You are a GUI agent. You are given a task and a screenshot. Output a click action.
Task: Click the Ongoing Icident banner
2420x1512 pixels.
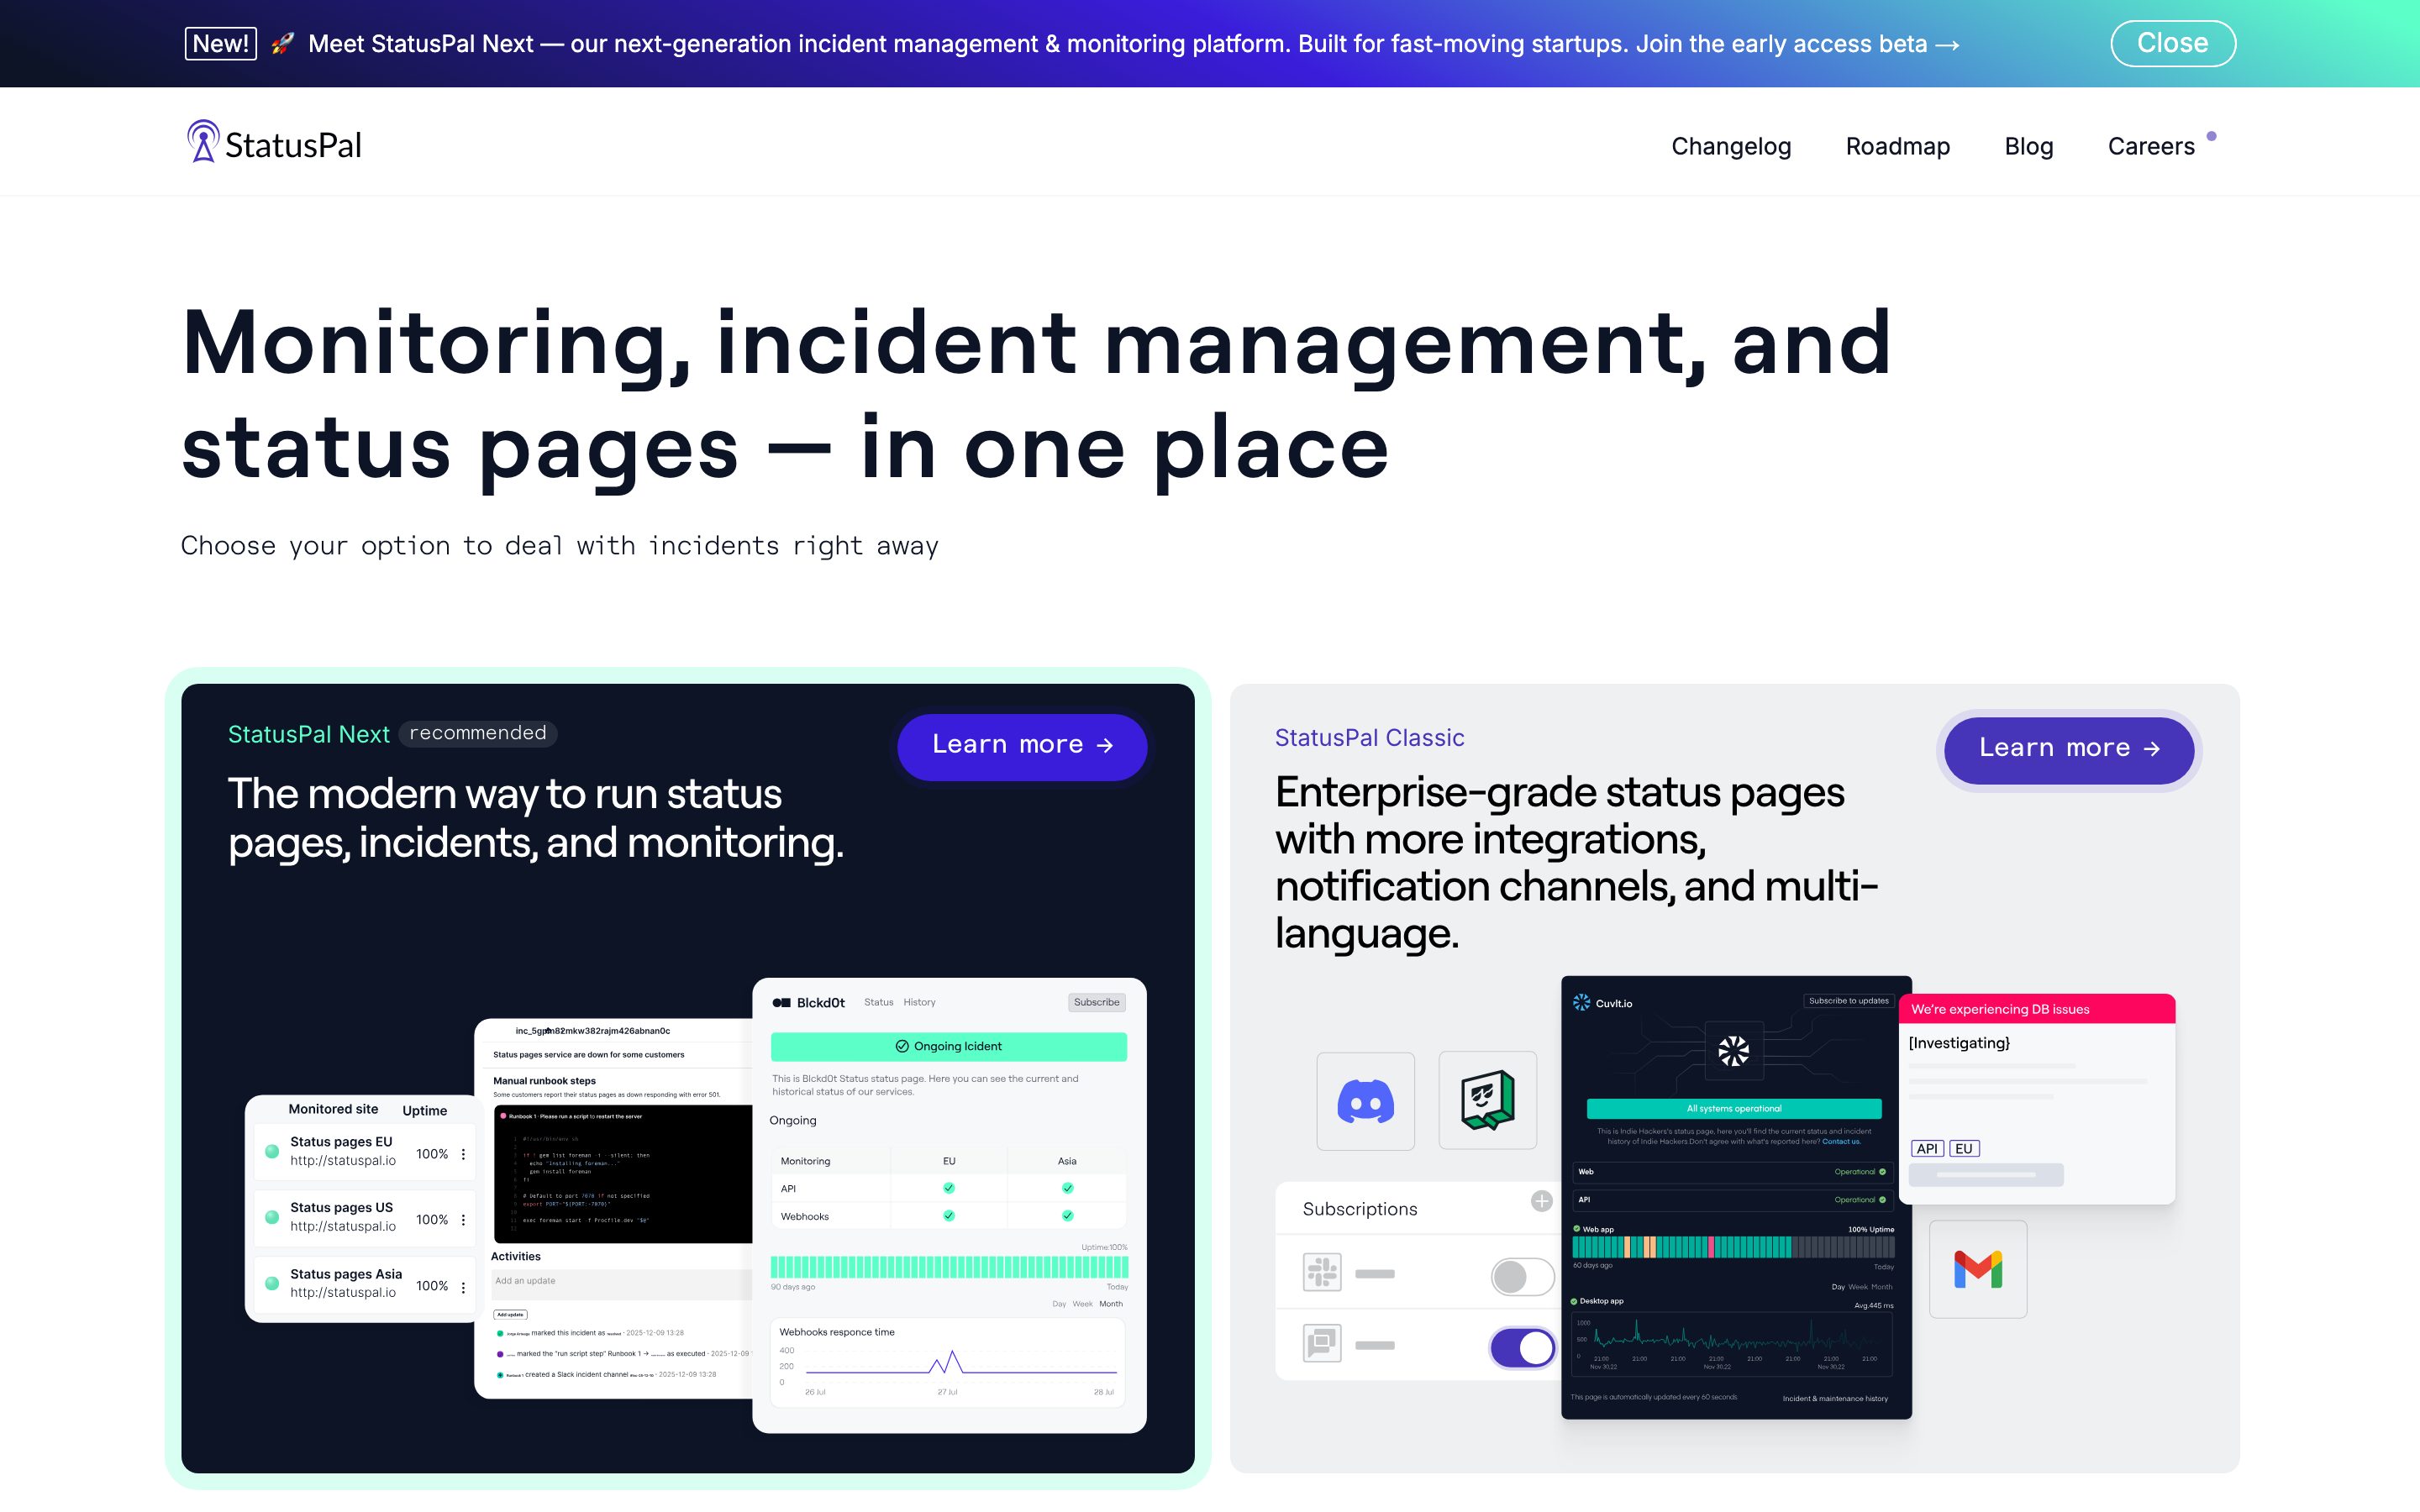tap(948, 1046)
